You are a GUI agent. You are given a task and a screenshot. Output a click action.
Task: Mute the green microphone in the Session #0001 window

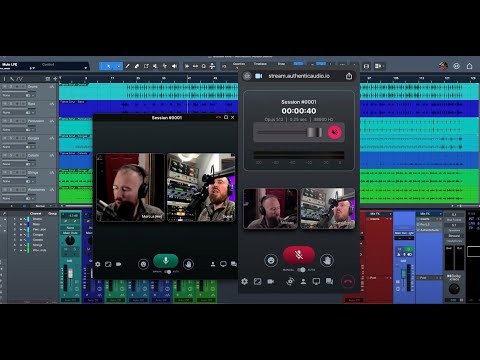[166, 261]
